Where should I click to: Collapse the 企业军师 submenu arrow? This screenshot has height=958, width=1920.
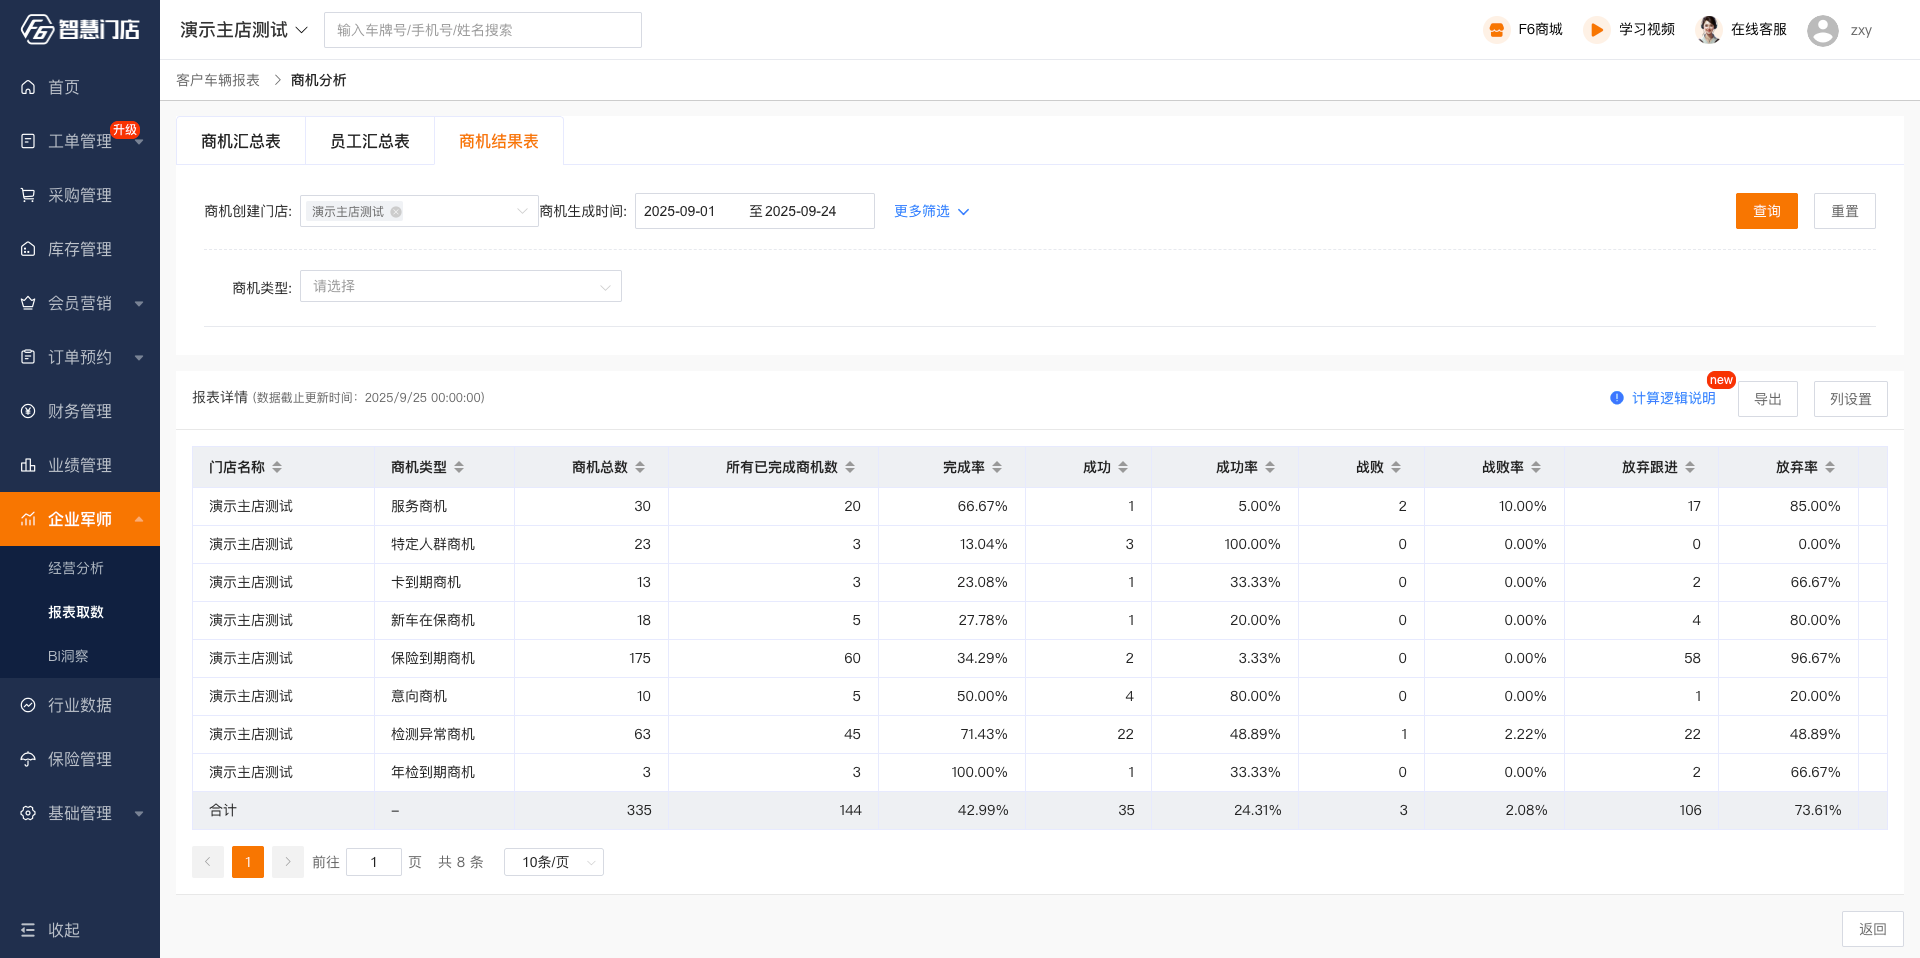[139, 520]
